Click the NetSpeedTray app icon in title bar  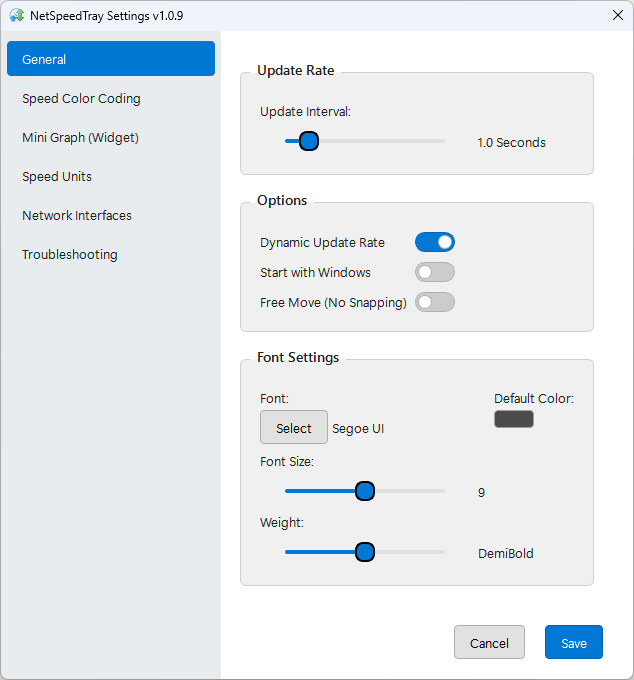(16, 15)
